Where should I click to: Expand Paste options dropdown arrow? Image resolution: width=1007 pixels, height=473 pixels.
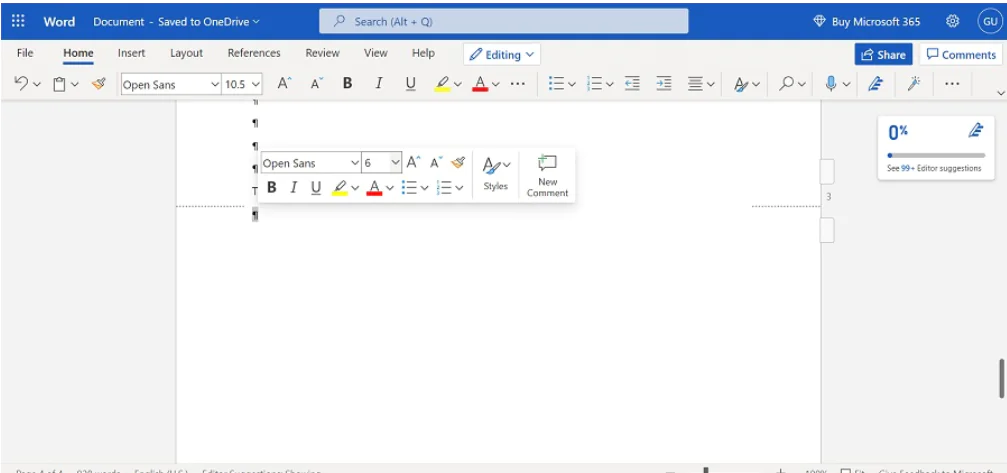(75, 84)
